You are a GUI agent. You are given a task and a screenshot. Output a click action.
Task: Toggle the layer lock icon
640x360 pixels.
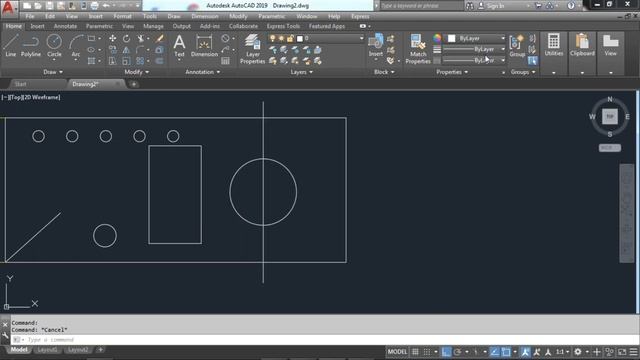click(x=290, y=38)
